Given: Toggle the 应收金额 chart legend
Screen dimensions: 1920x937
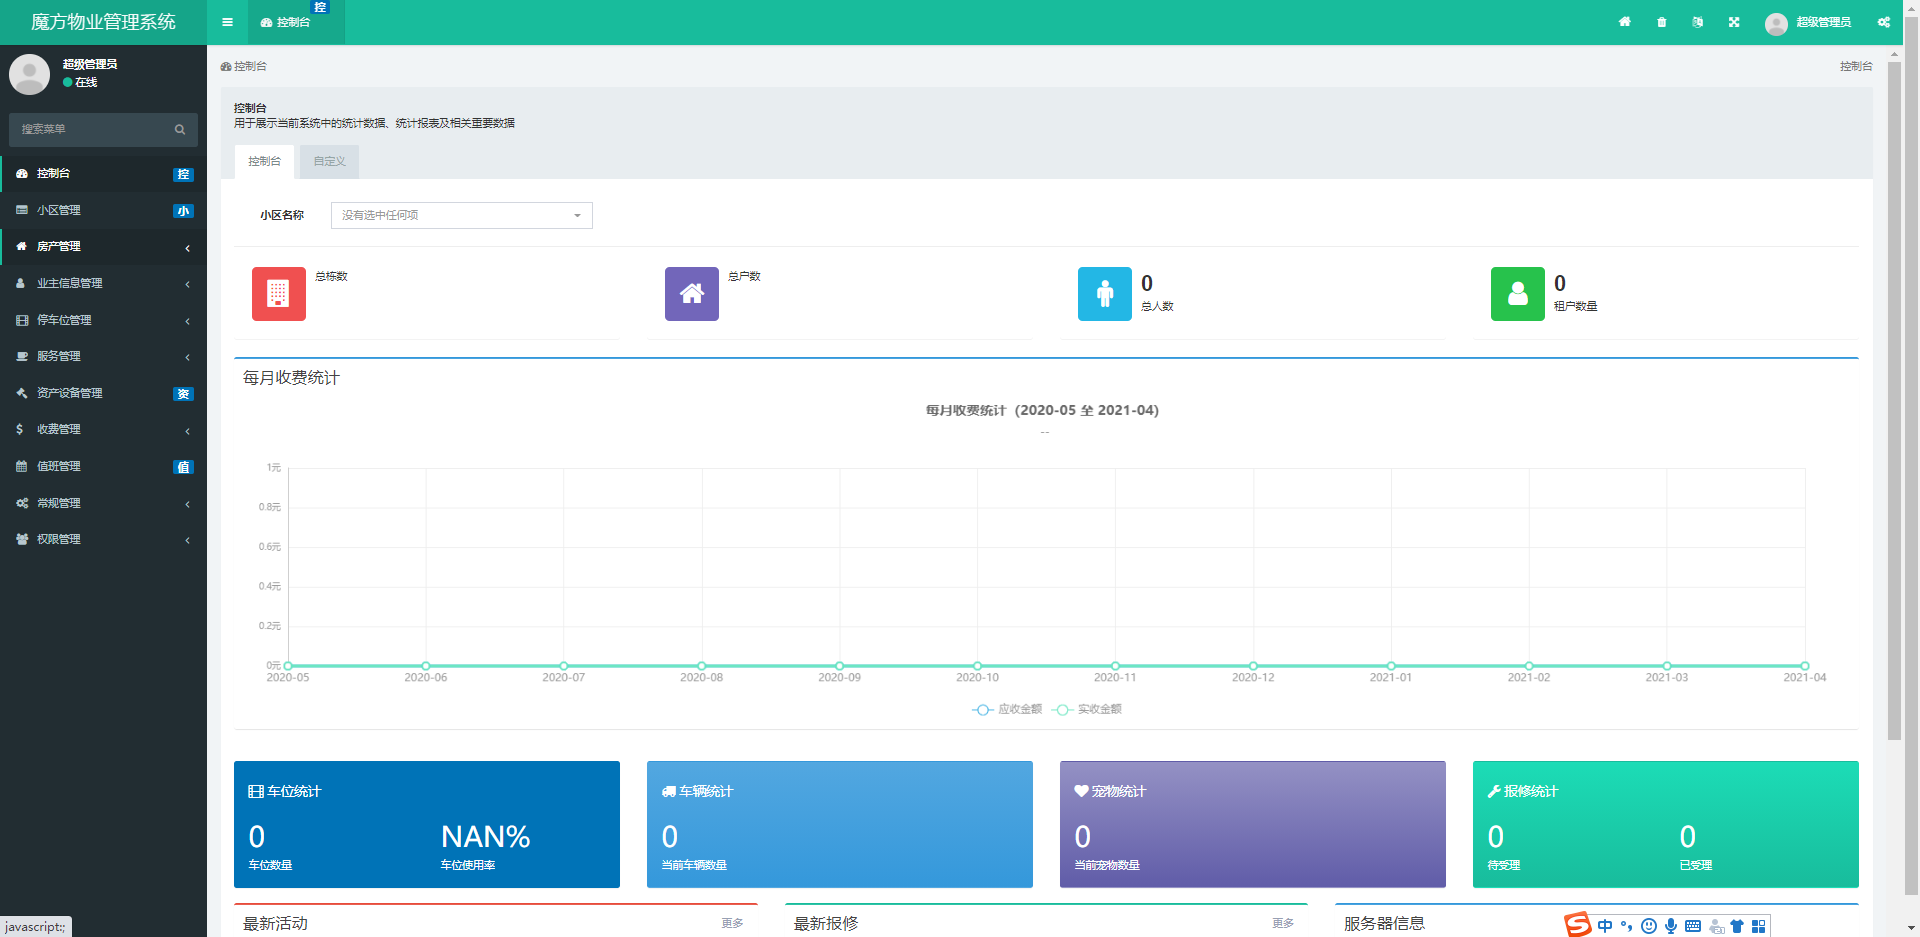Looking at the screenshot, I should click(1007, 709).
